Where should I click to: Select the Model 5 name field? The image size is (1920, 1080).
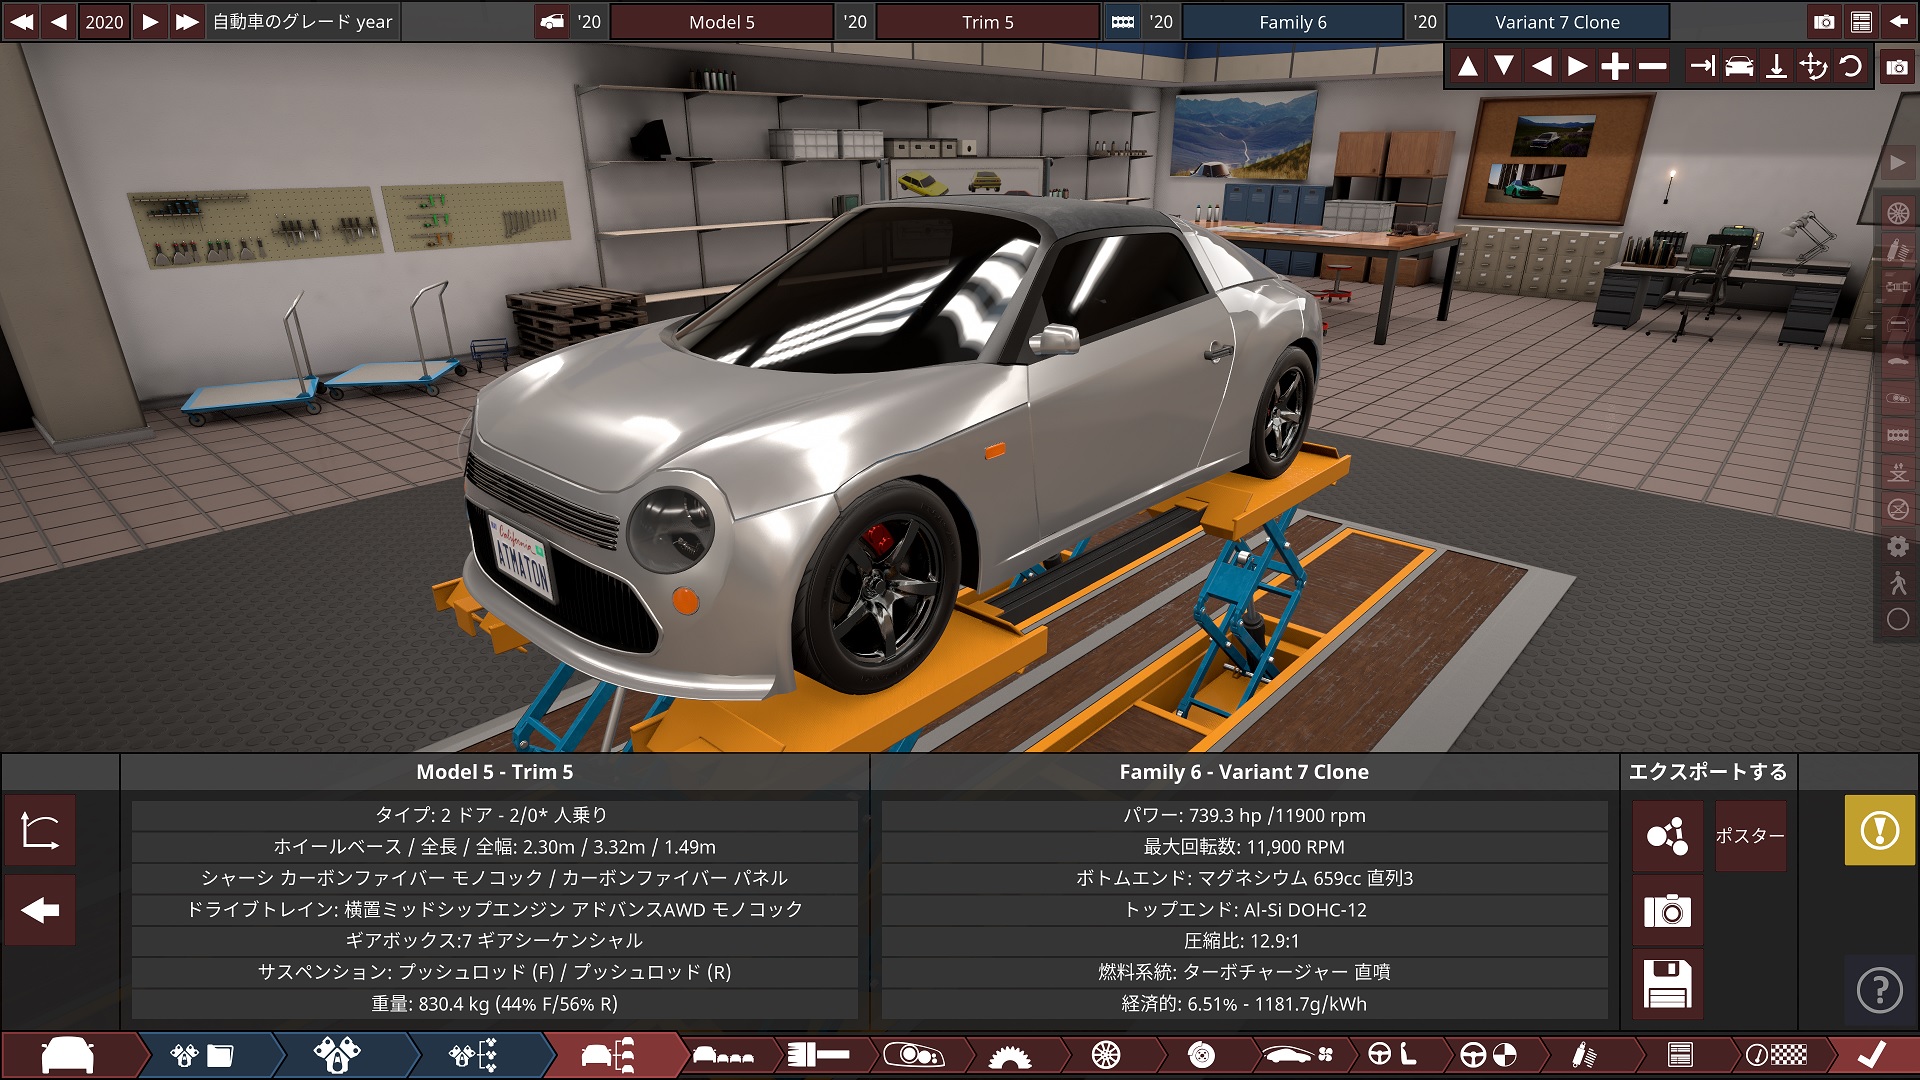coord(721,22)
